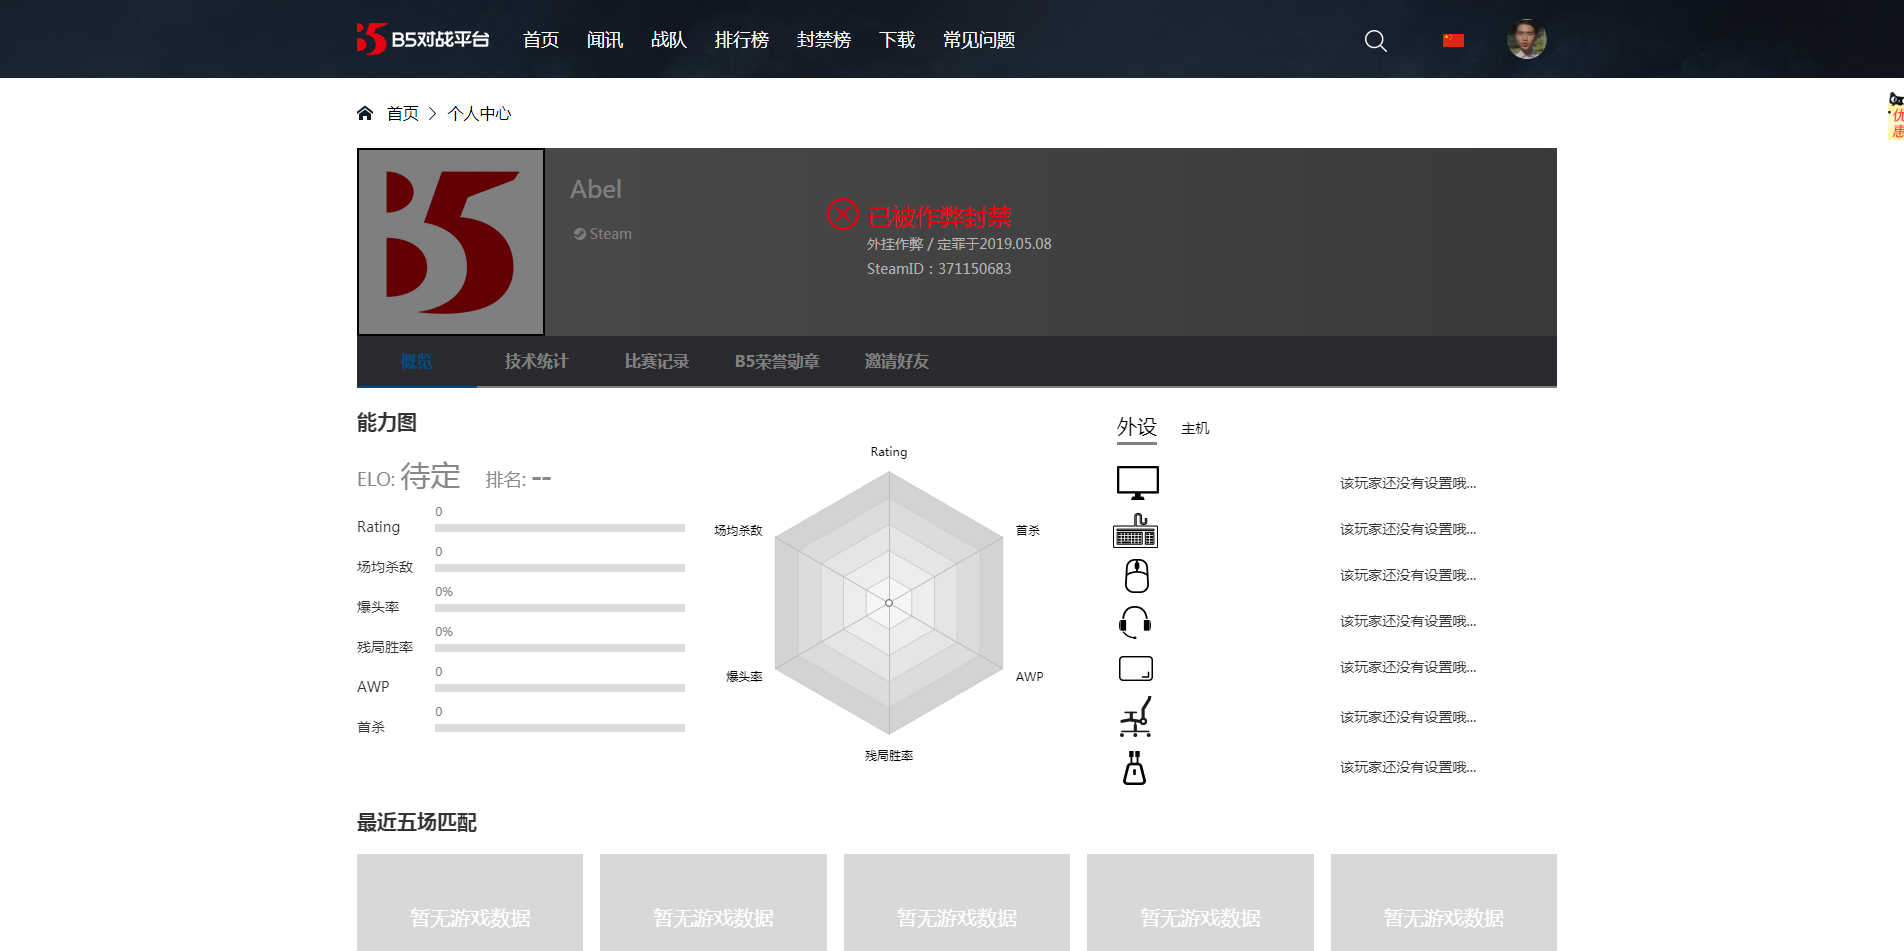Open the Steam profile link

(602, 233)
